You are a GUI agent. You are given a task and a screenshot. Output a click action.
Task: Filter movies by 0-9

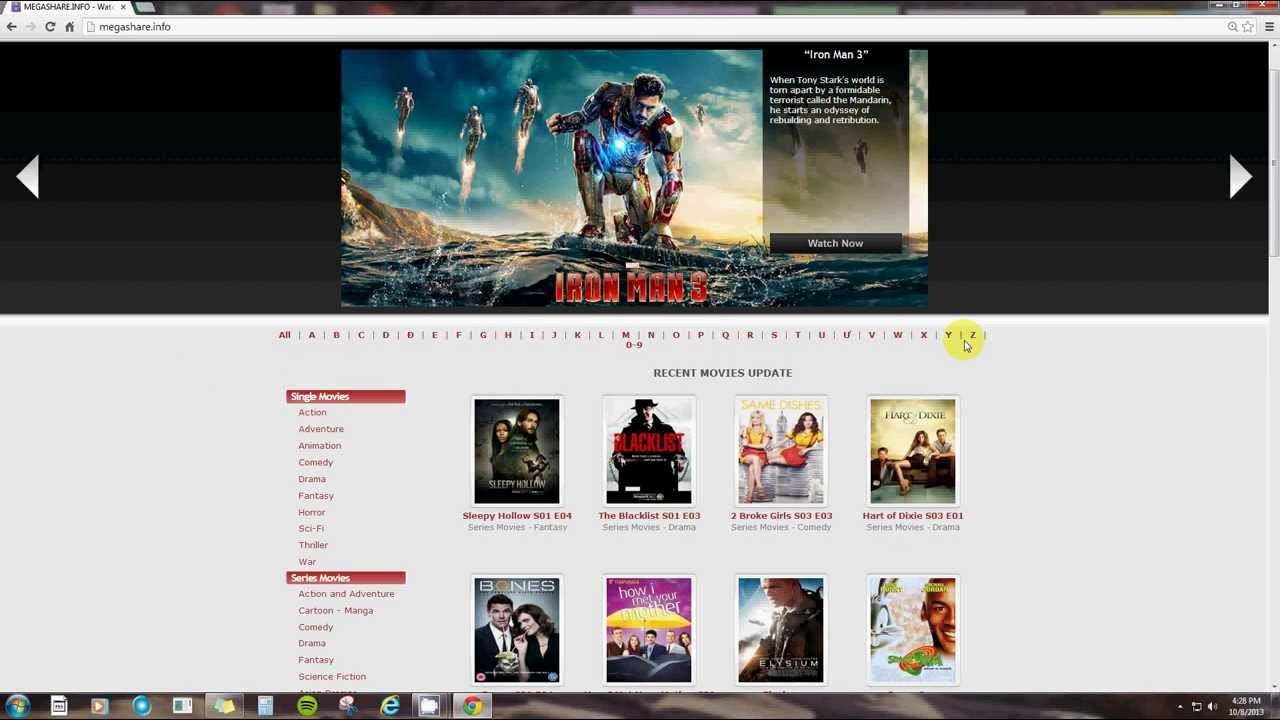point(634,345)
